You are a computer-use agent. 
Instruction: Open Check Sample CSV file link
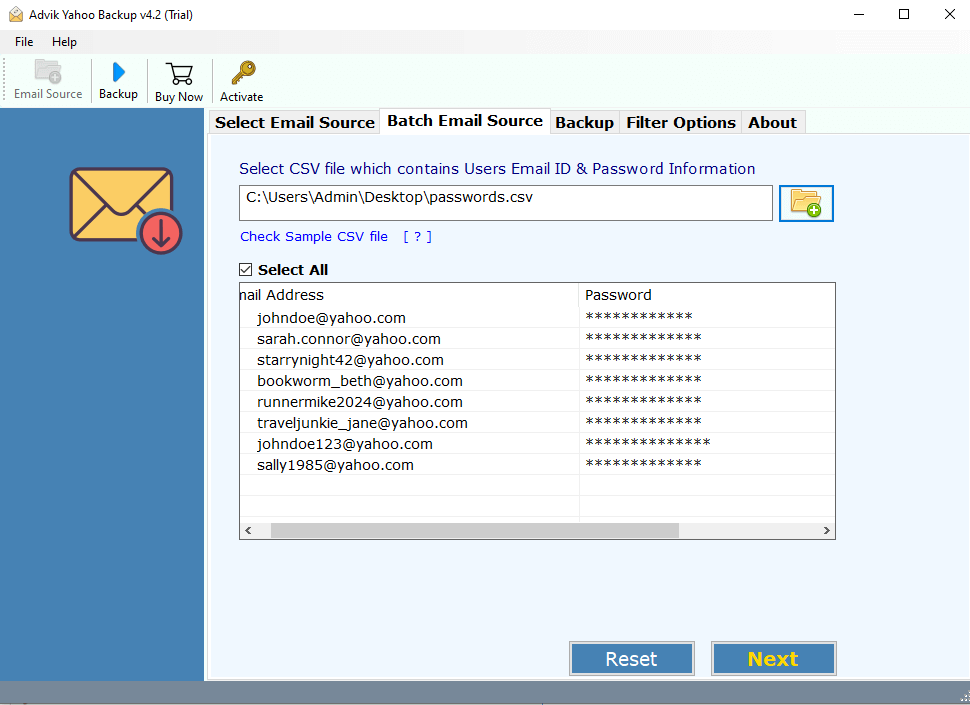(x=314, y=236)
